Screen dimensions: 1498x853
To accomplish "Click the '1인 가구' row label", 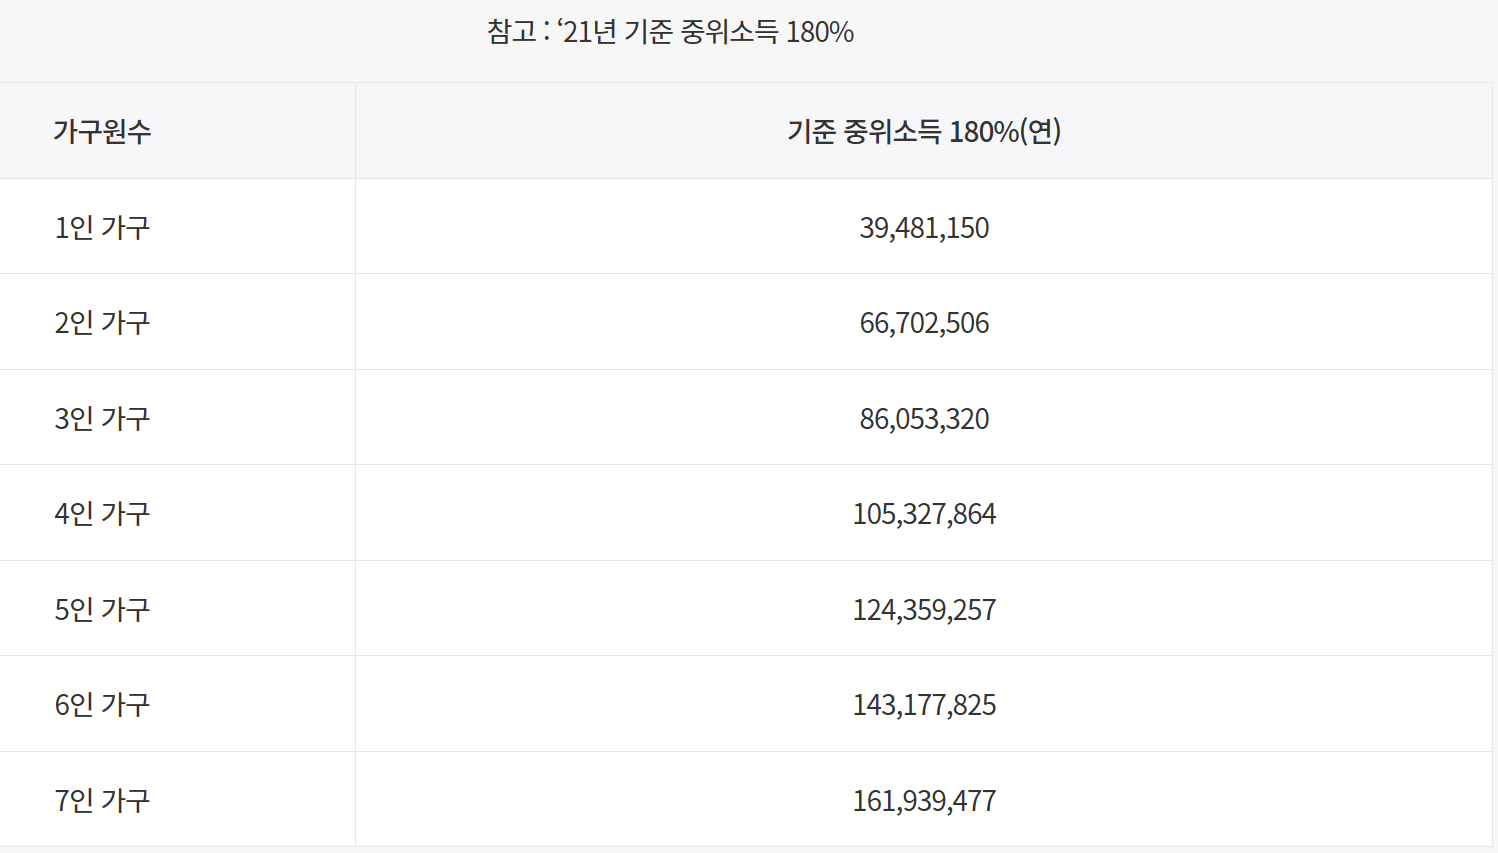I will [x=102, y=227].
